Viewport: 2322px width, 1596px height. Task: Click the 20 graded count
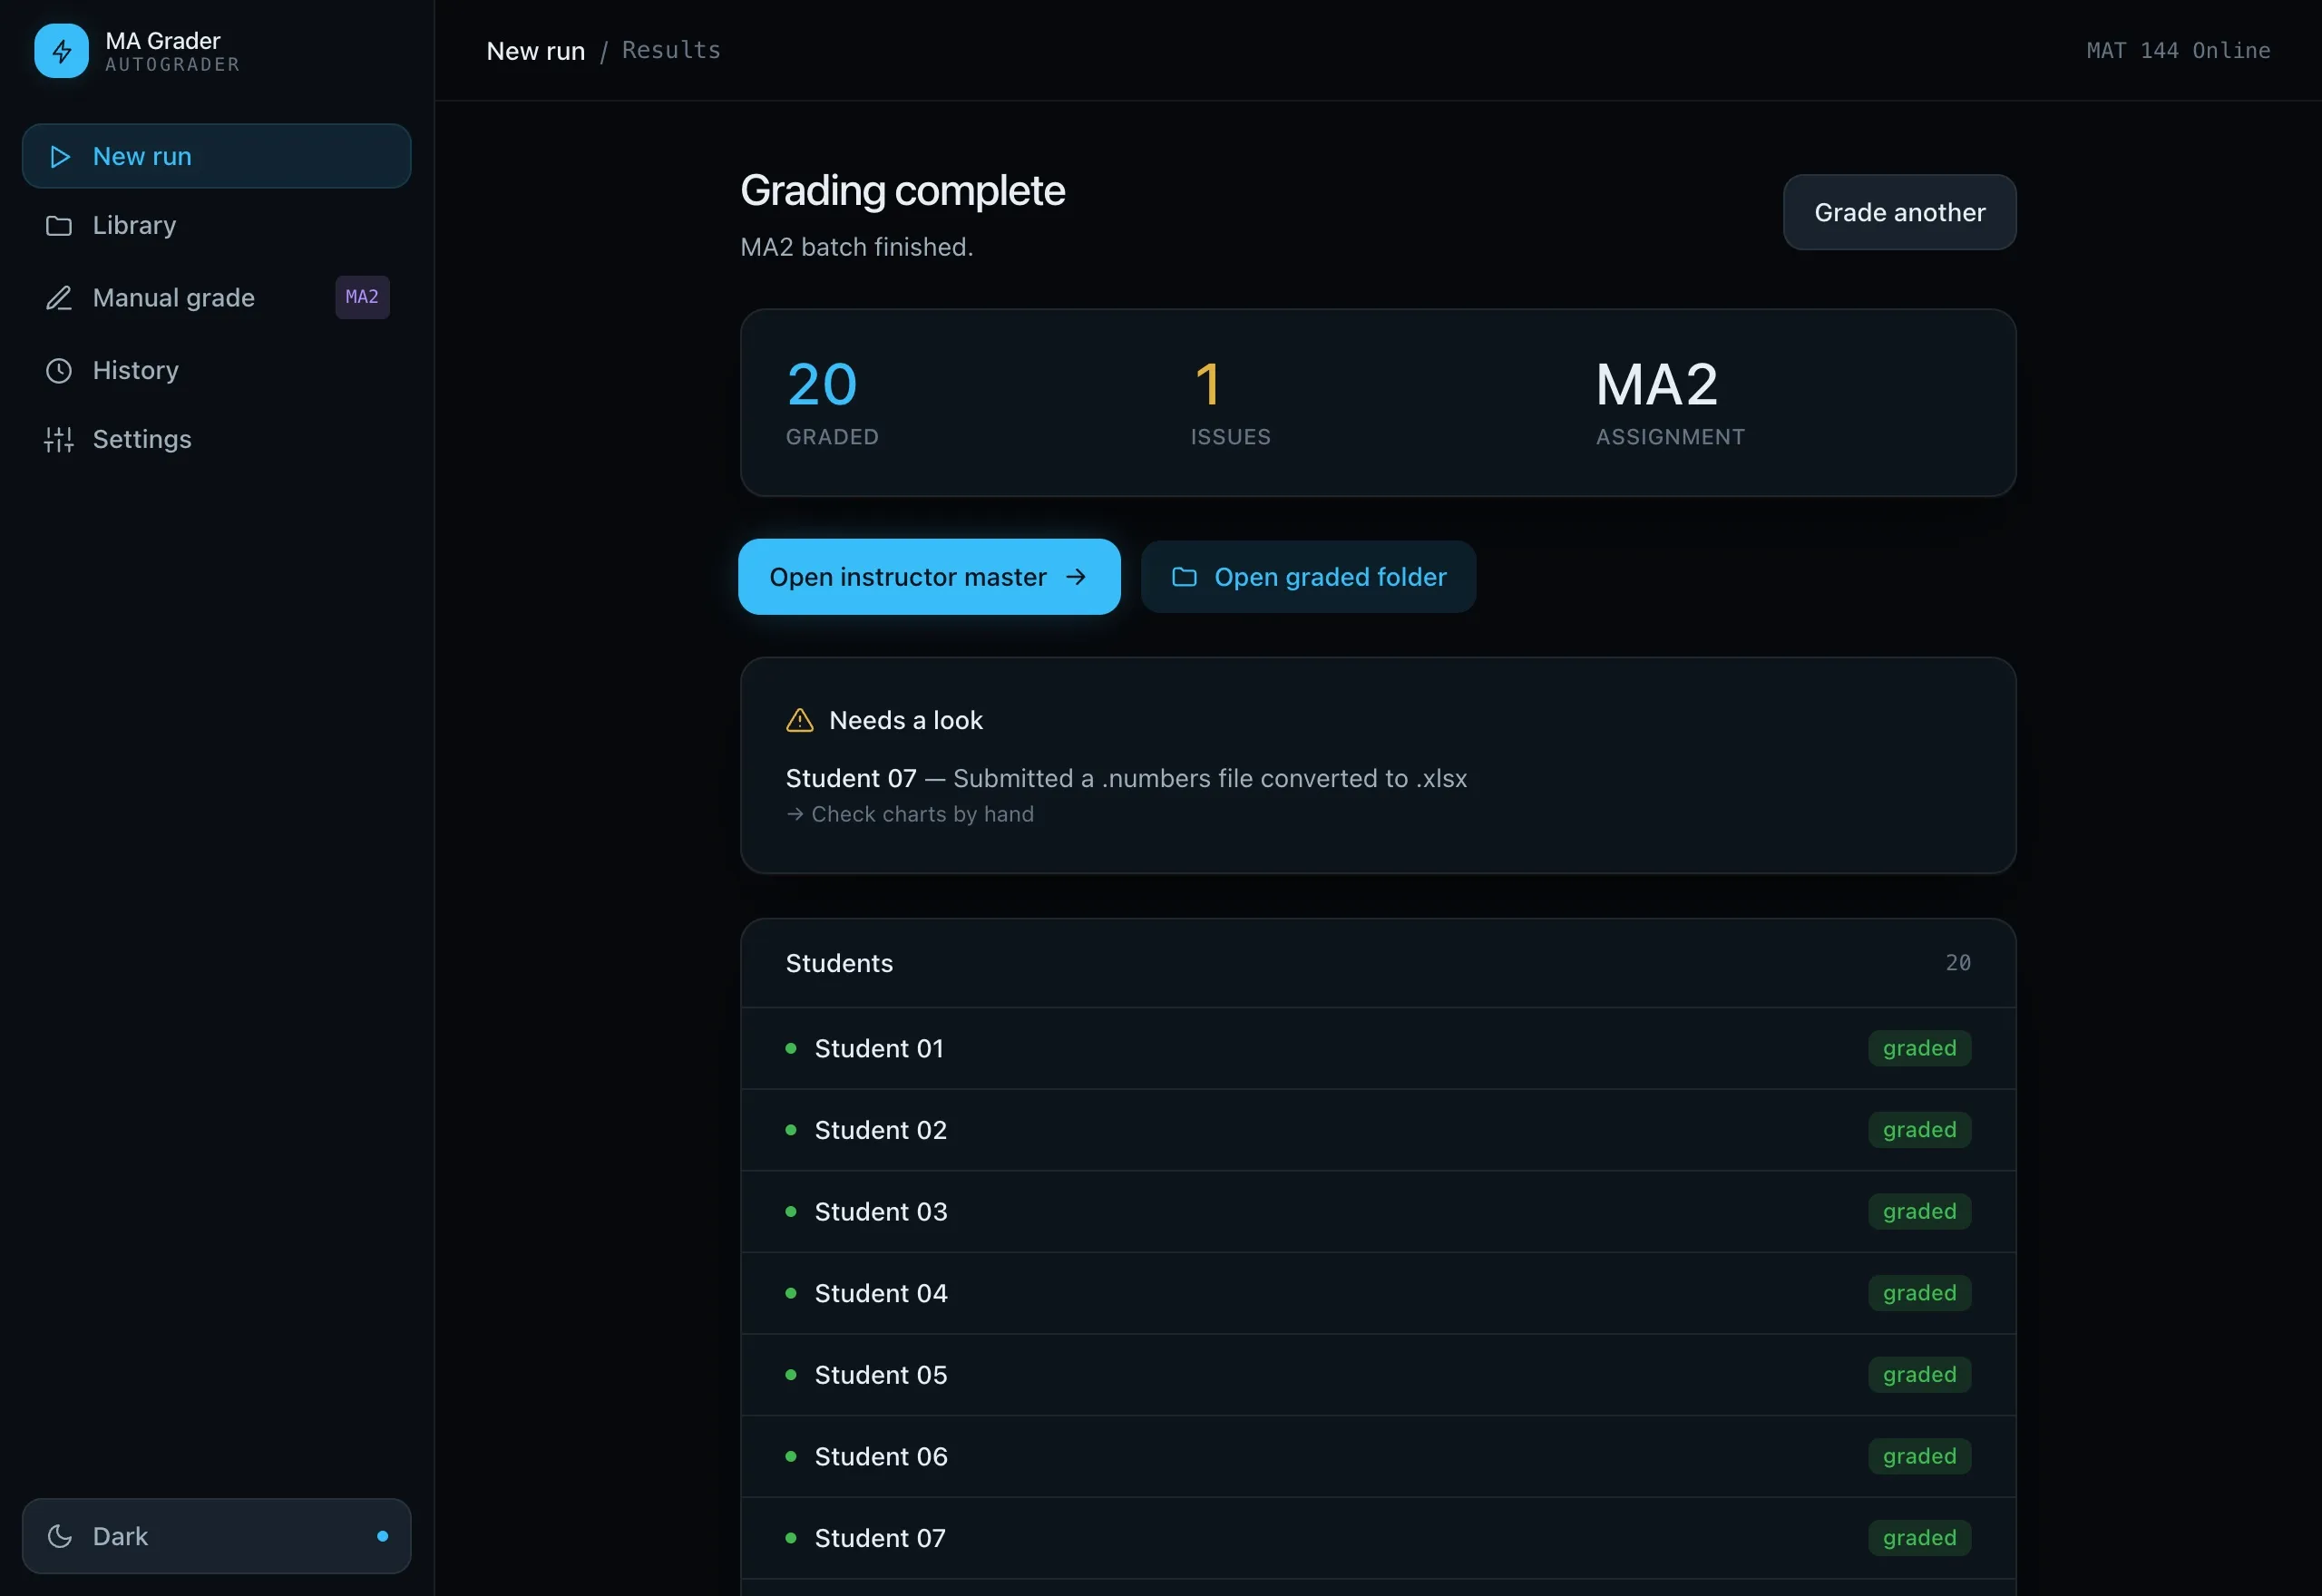[x=822, y=384]
